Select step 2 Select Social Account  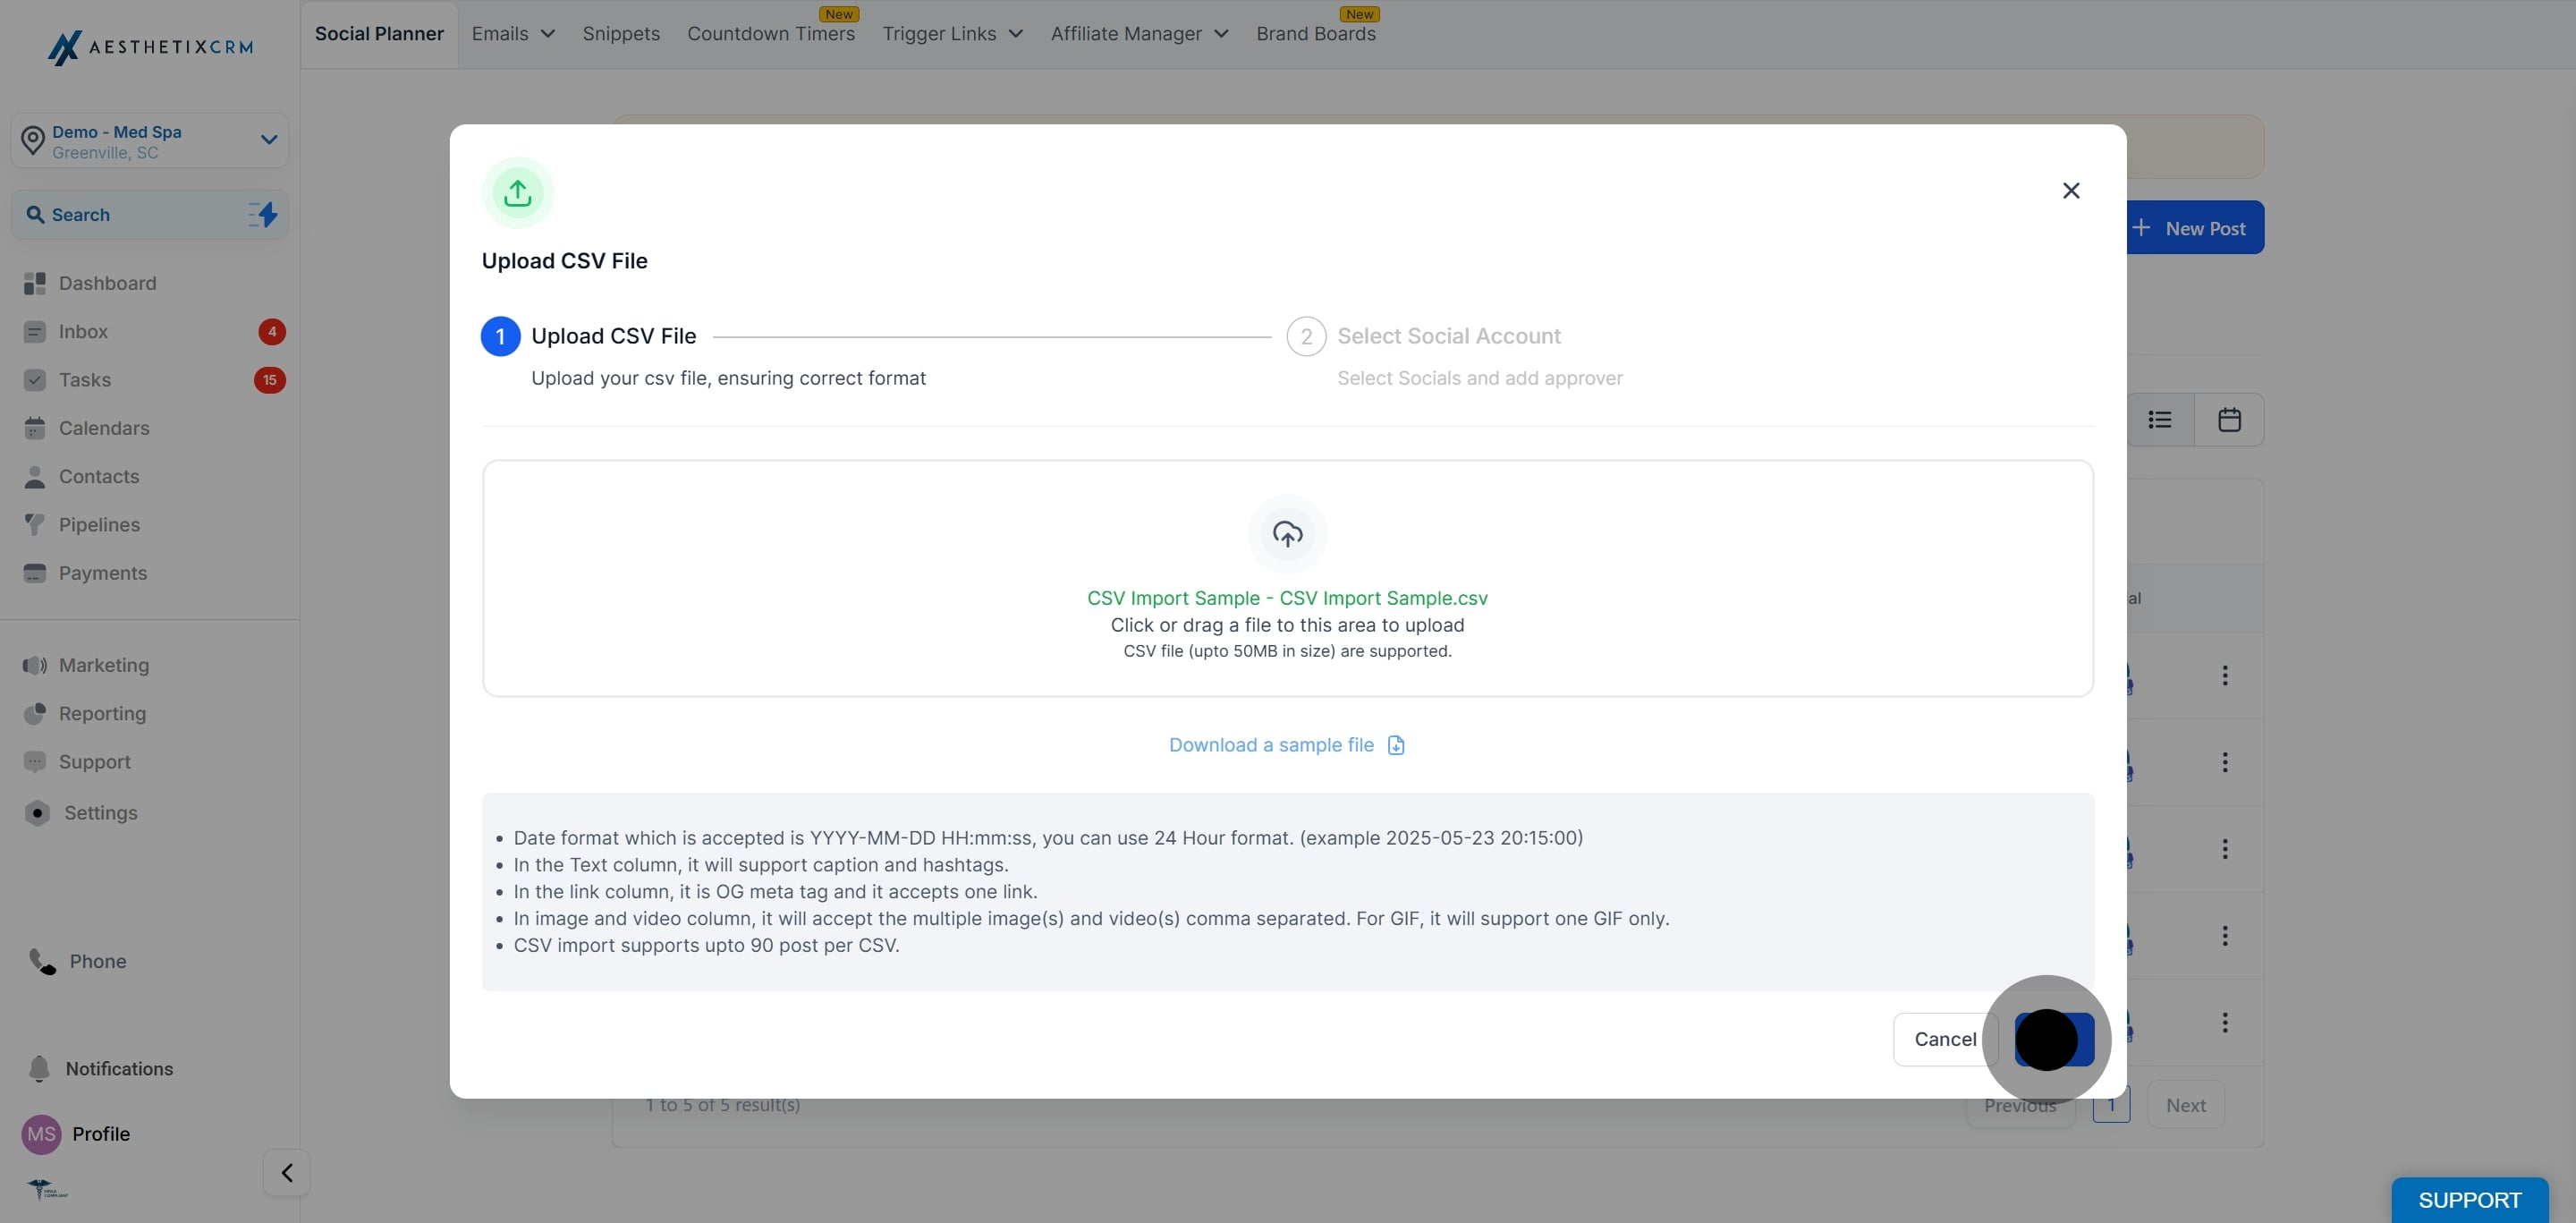click(x=1448, y=336)
